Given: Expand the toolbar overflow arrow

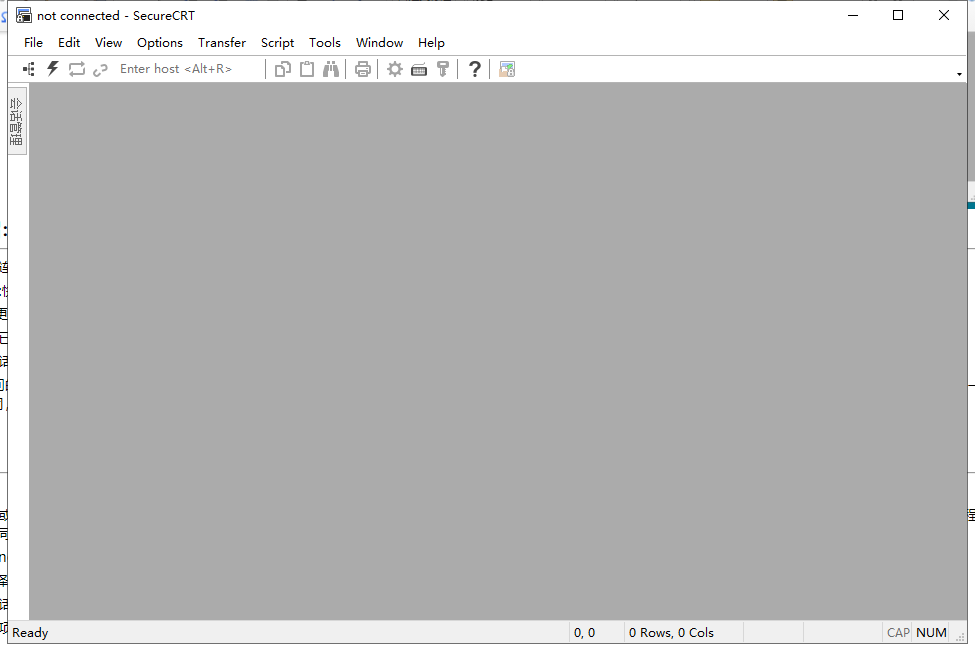Looking at the screenshot, I should tap(959, 74).
